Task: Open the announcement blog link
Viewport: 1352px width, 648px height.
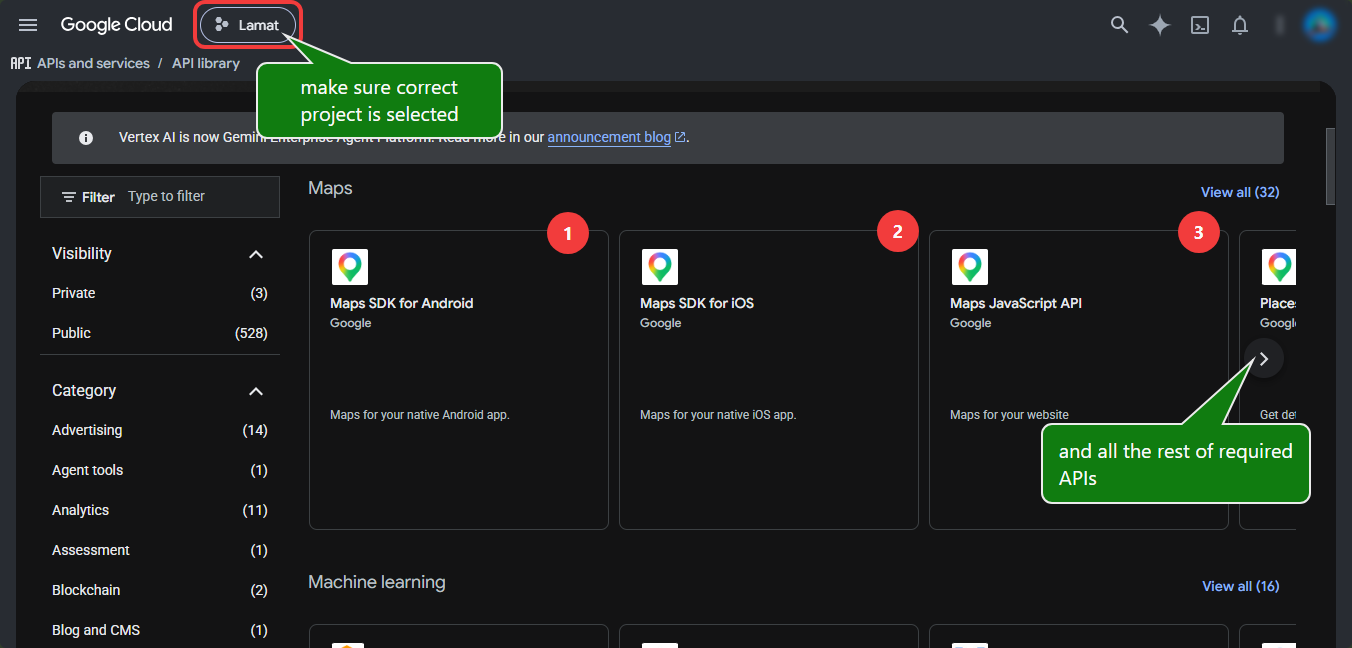Action: coord(616,137)
